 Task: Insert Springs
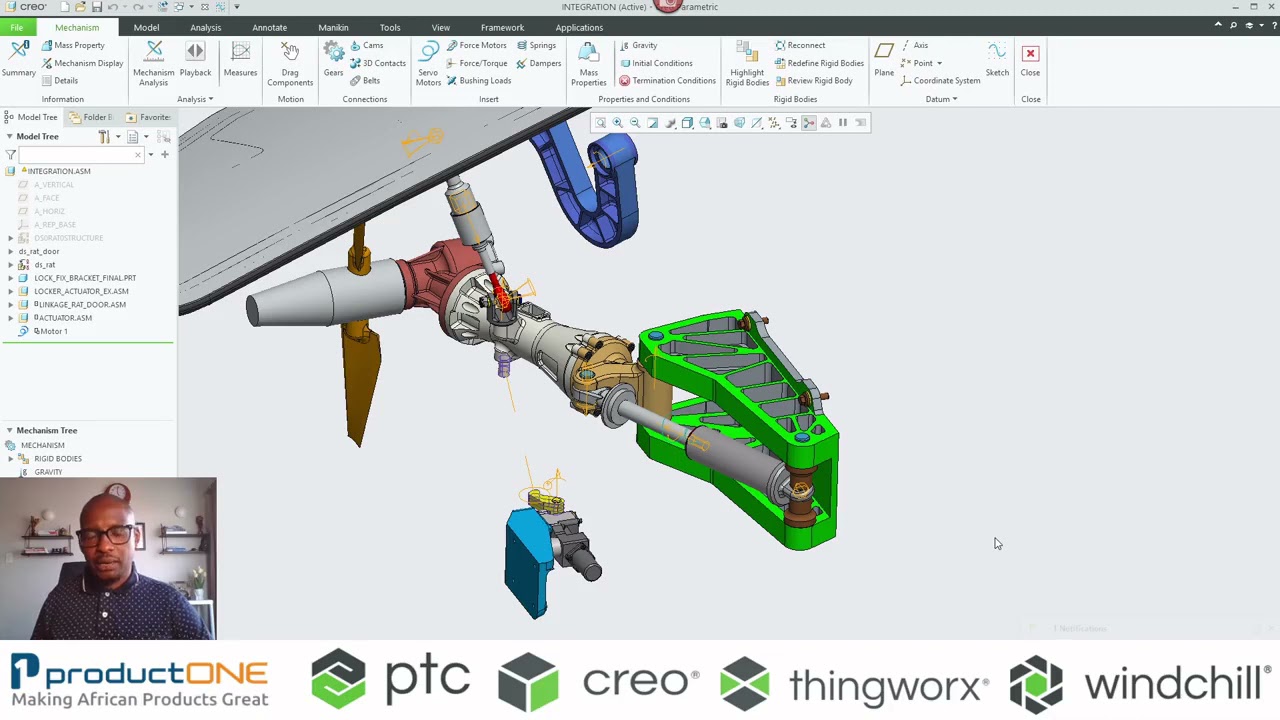536,45
